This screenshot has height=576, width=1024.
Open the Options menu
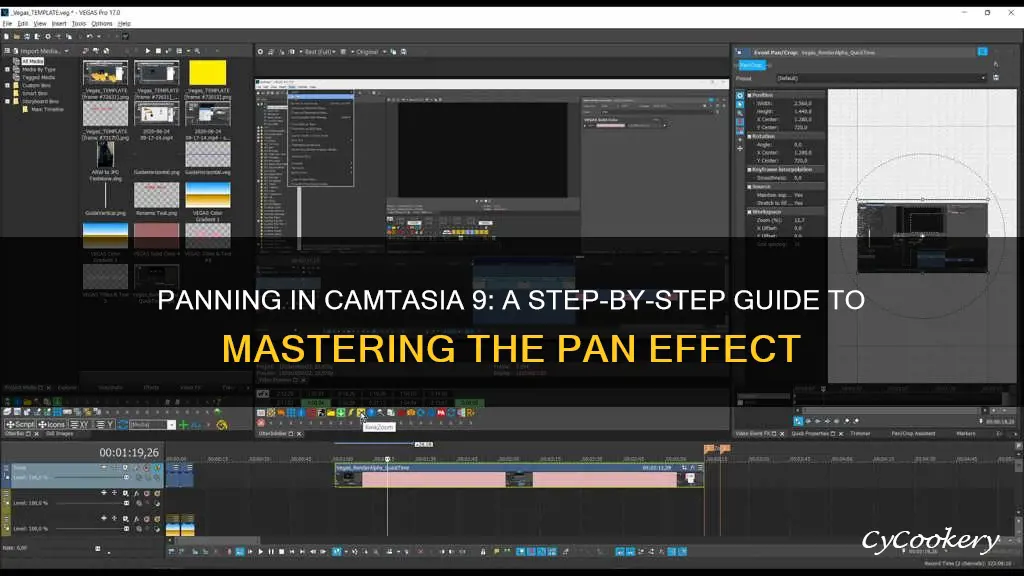(101, 24)
